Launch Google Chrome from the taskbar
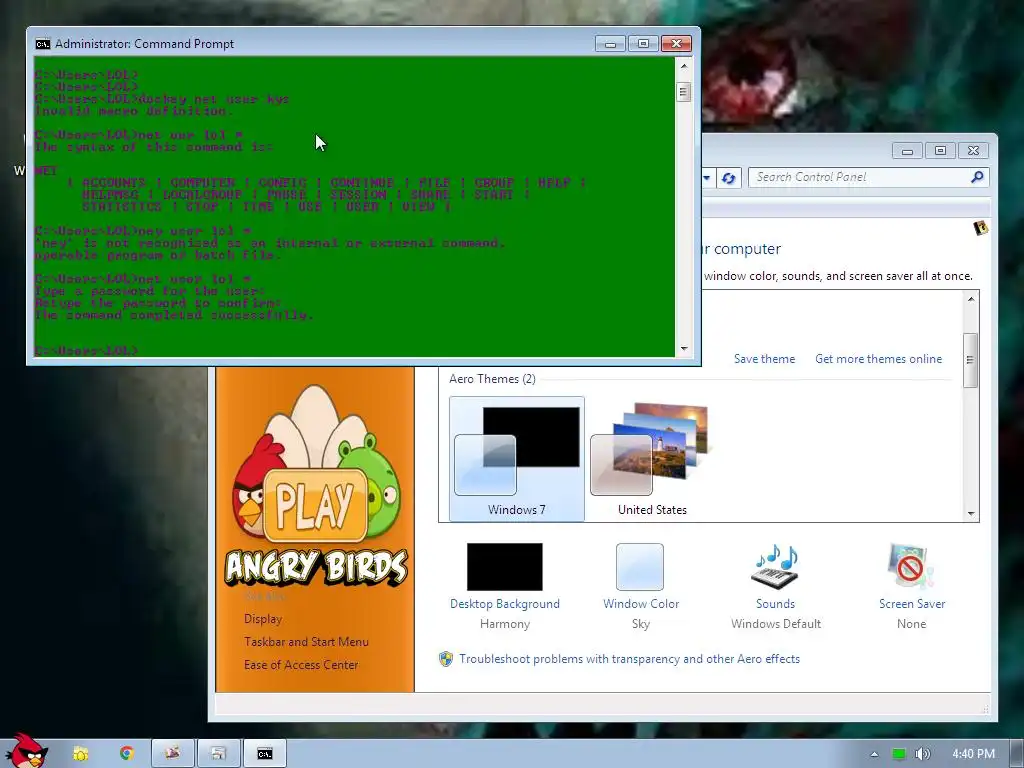 [127, 754]
